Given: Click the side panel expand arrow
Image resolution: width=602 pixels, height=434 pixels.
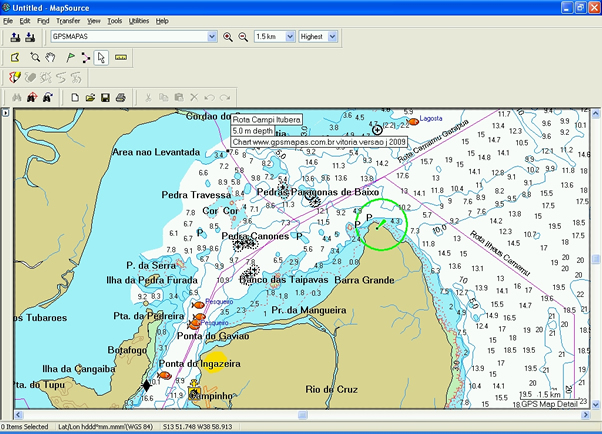Looking at the screenshot, I should point(6,113).
